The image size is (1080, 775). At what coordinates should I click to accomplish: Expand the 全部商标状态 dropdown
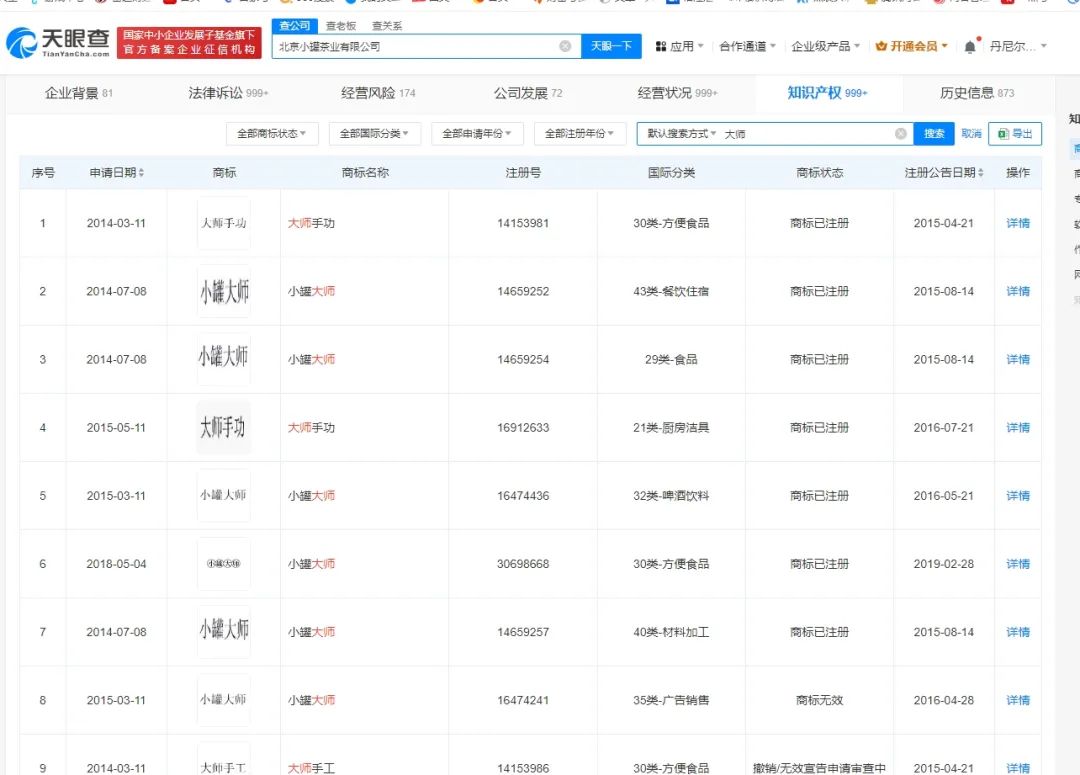coord(271,134)
